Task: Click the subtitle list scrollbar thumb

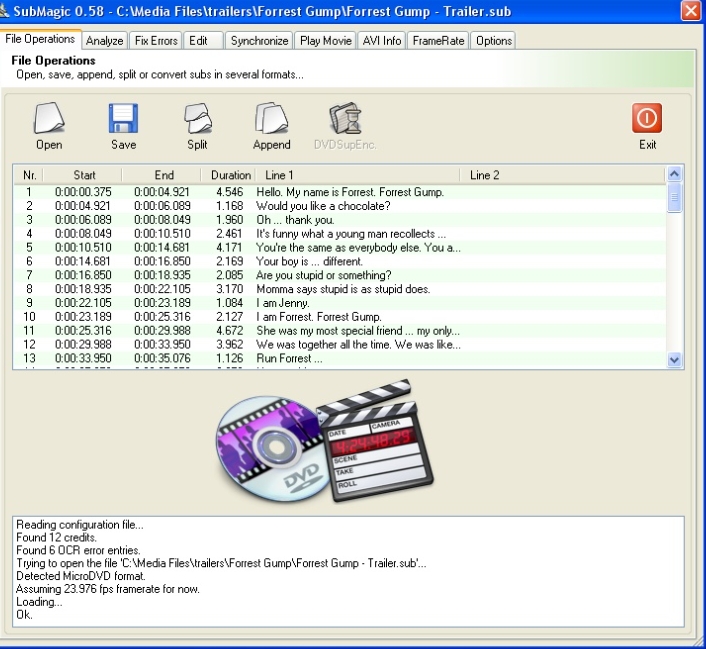Action: [x=674, y=197]
